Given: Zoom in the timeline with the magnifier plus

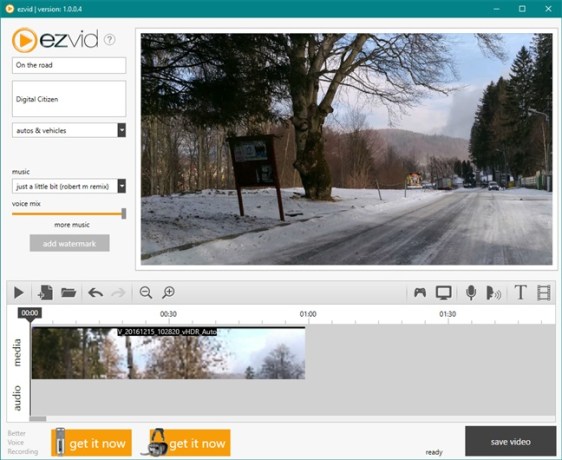Looking at the screenshot, I should (x=168, y=293).
